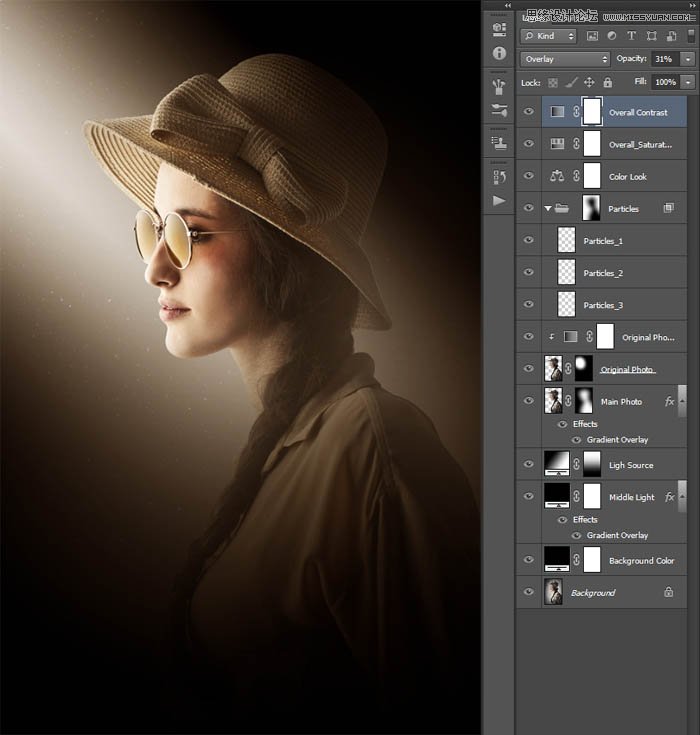Viewport: 700px width, 735px height.
Task: Toggle visibility of the Background layer
Action: 529,593
